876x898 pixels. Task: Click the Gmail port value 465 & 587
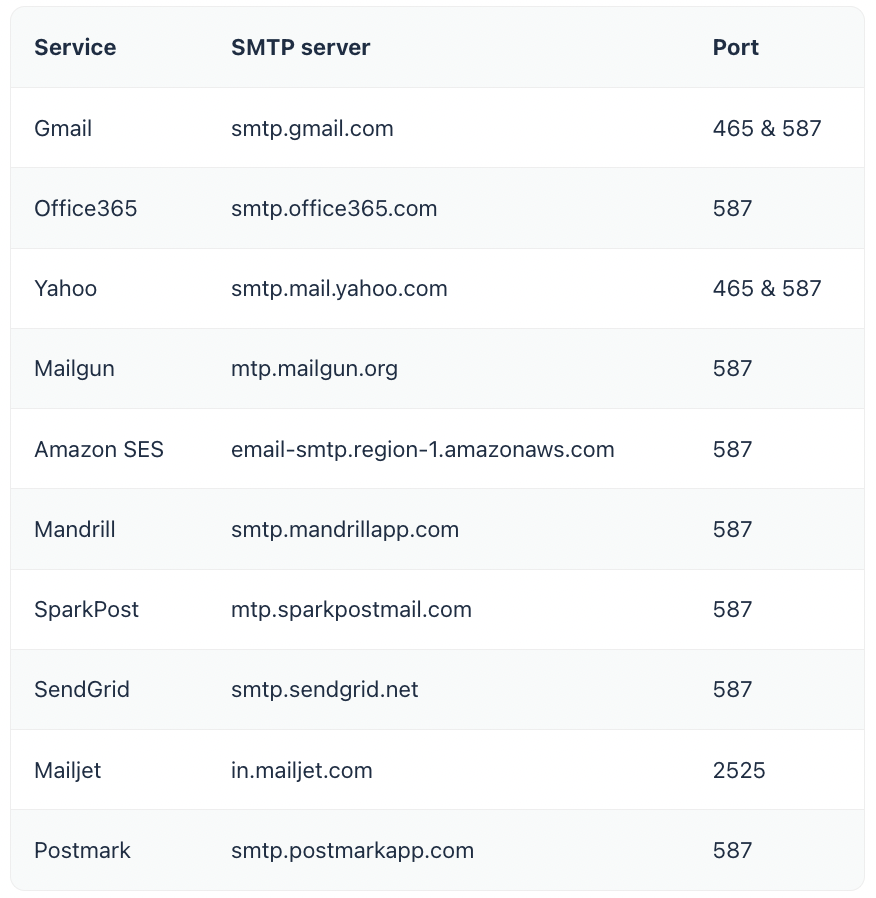767,128
